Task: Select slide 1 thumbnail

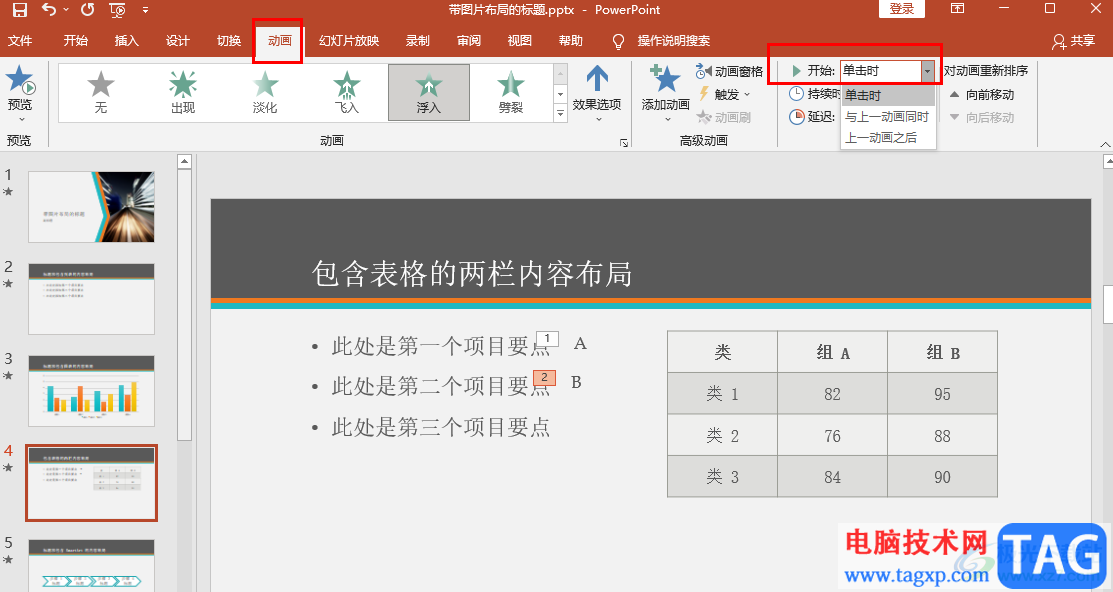Action: [x=92, y=207]
